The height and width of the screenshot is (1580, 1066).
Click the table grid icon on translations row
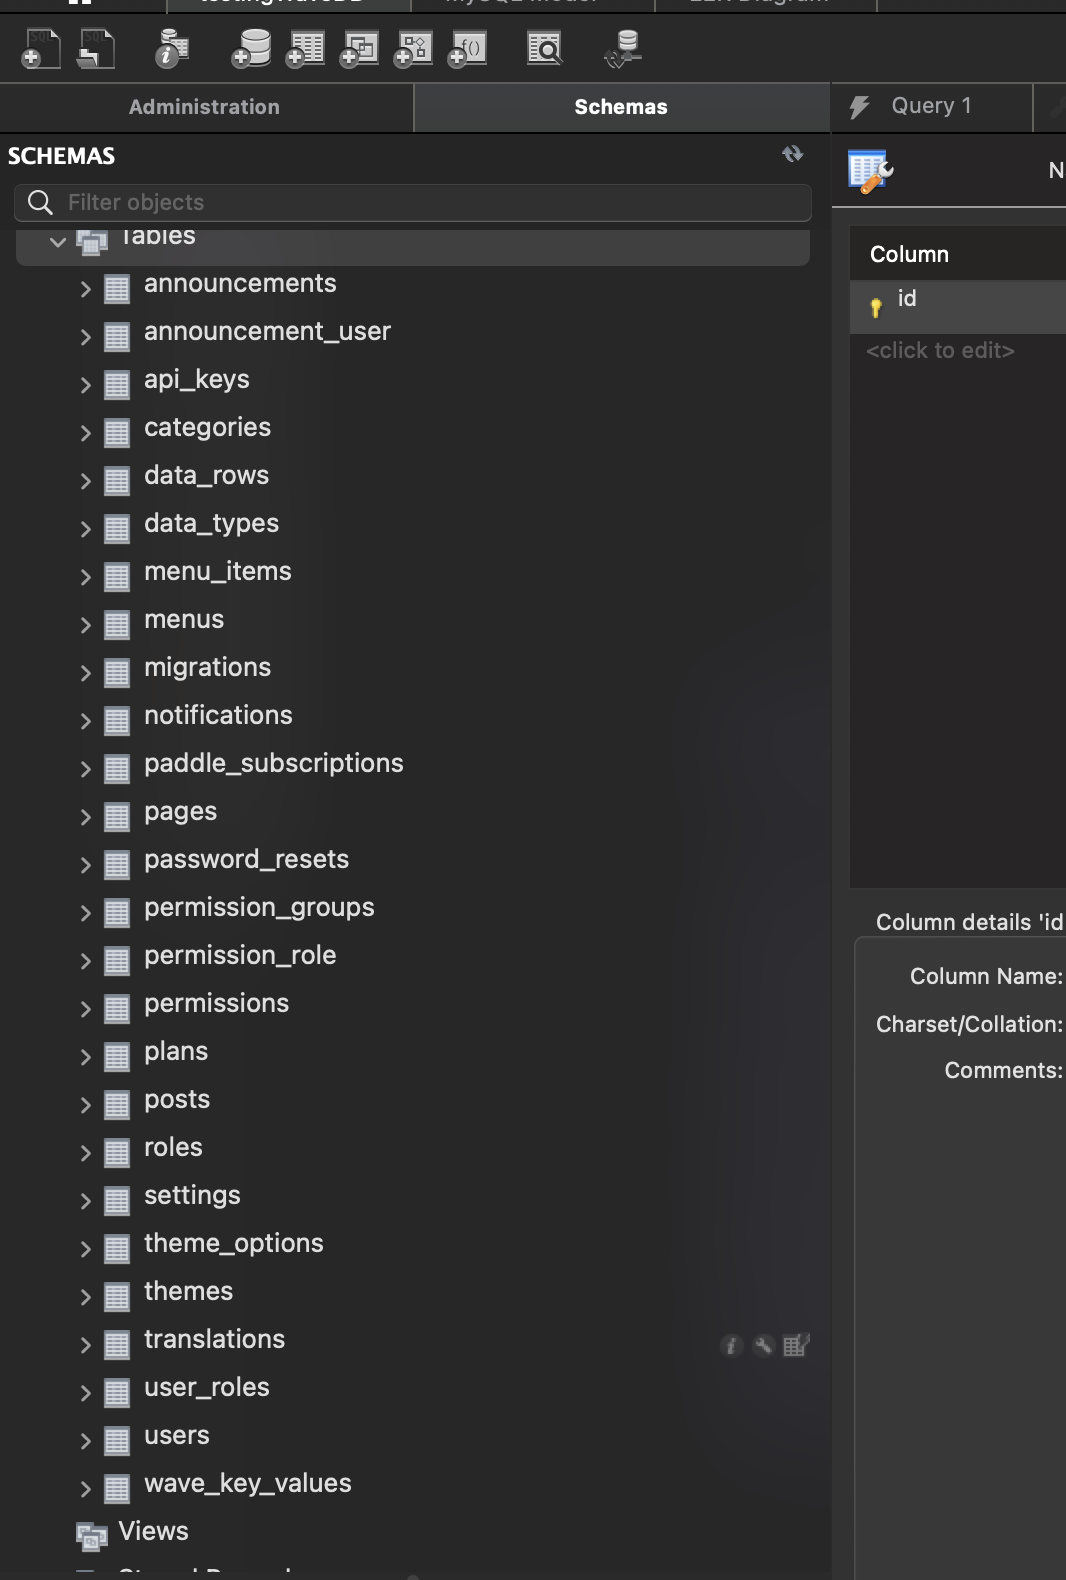click(796, 1345)
